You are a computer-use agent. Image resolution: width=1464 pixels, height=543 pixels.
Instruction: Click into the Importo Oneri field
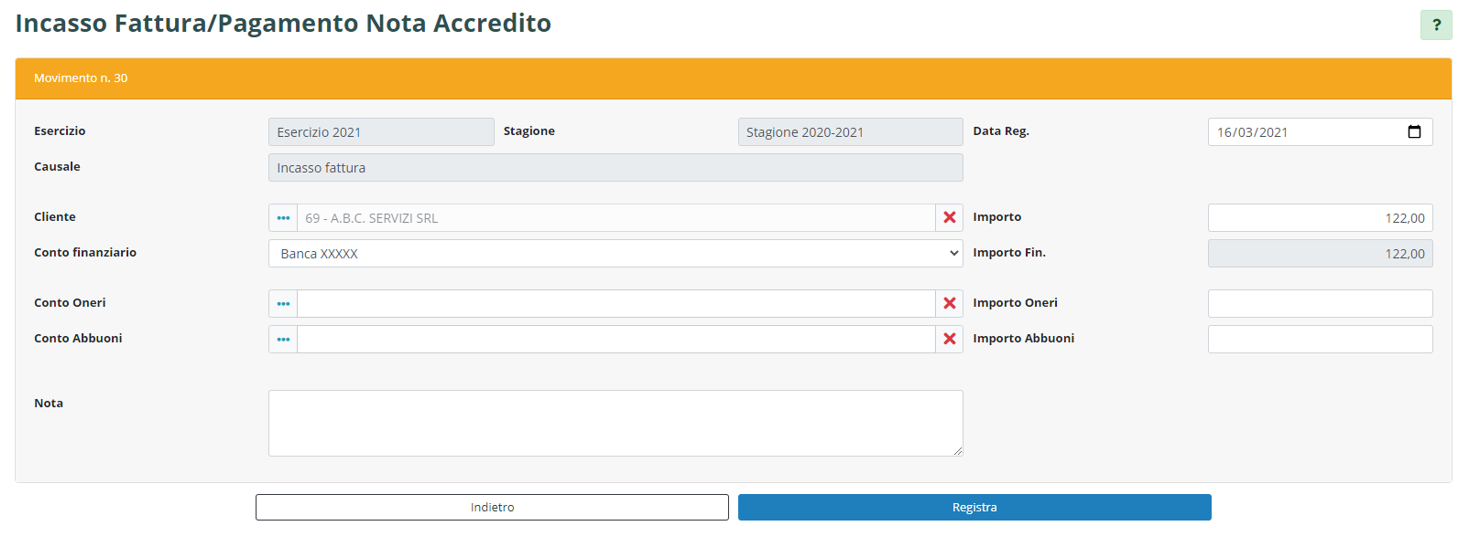click(x=1319, y=304)
